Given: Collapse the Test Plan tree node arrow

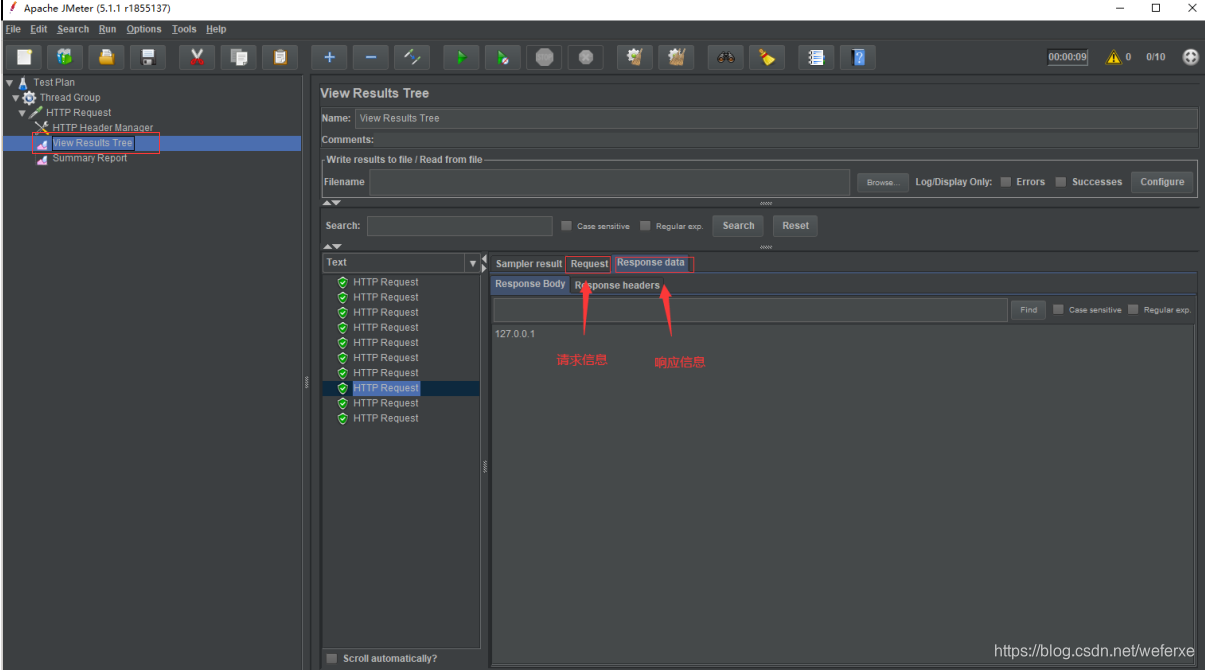Looking at the screenshot, I should pyautogui.click(x=9, y=83).
